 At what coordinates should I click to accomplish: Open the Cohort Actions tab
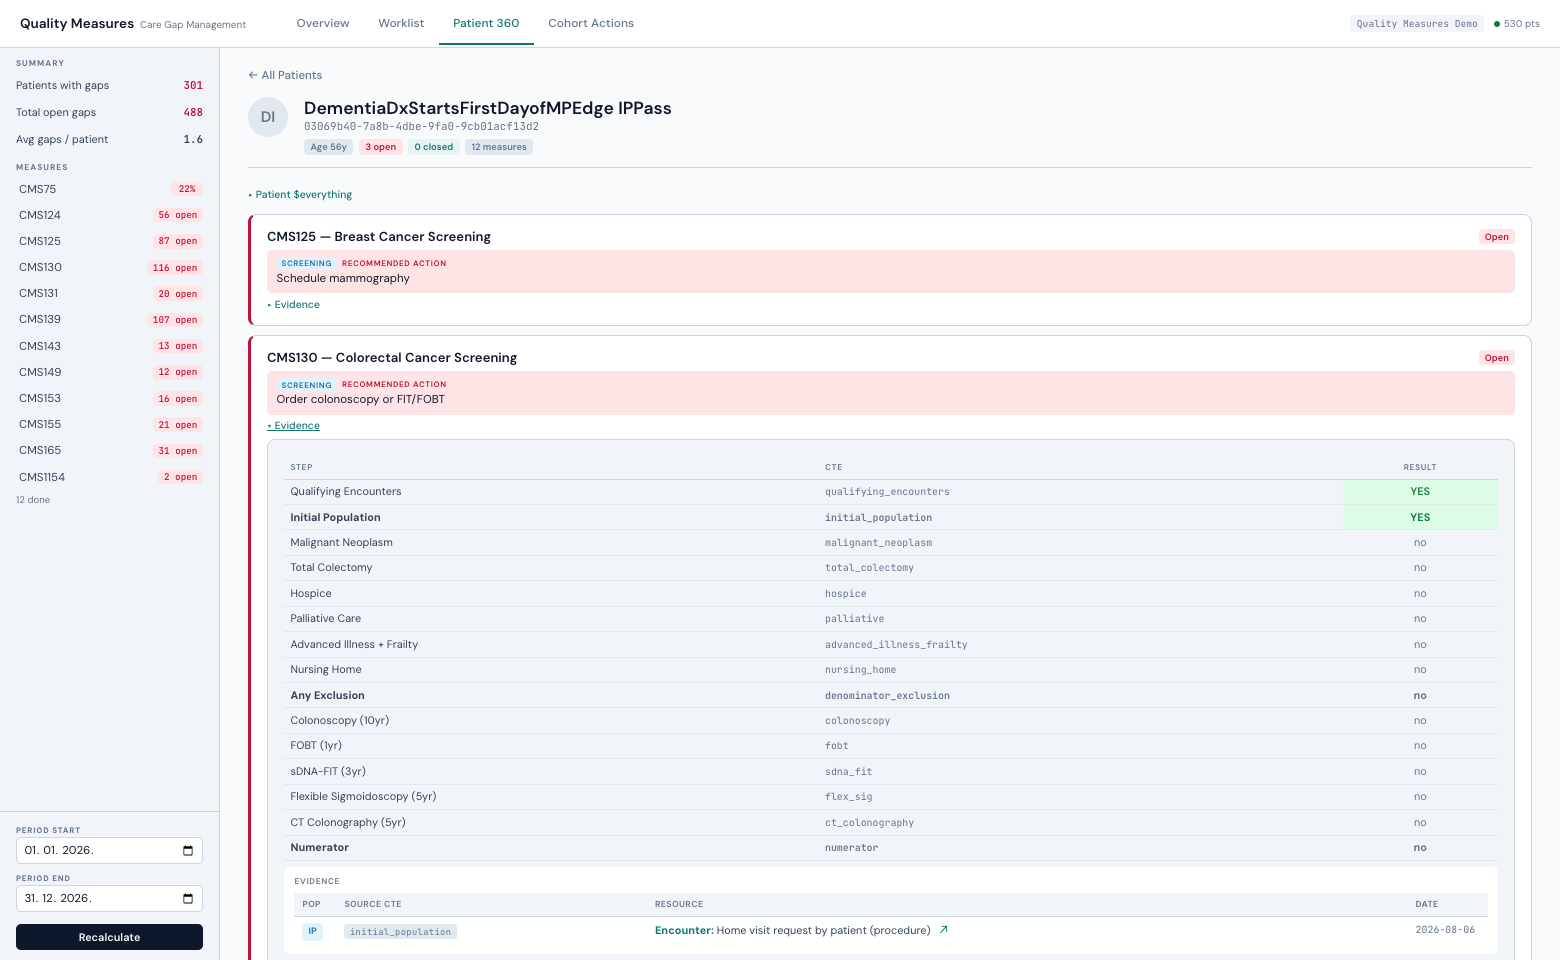591,23
